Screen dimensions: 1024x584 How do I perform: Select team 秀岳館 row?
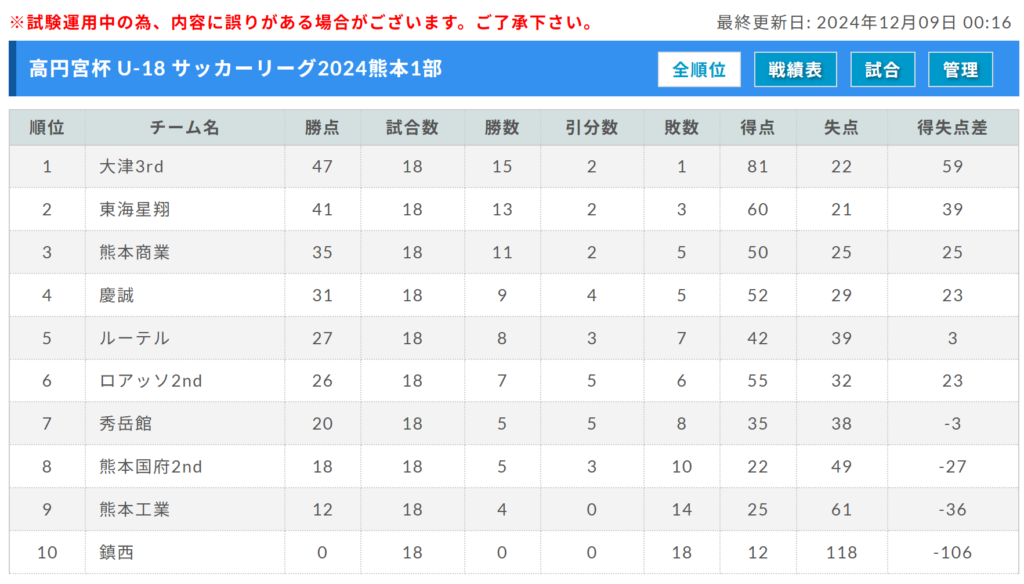(x=514, y=423)
